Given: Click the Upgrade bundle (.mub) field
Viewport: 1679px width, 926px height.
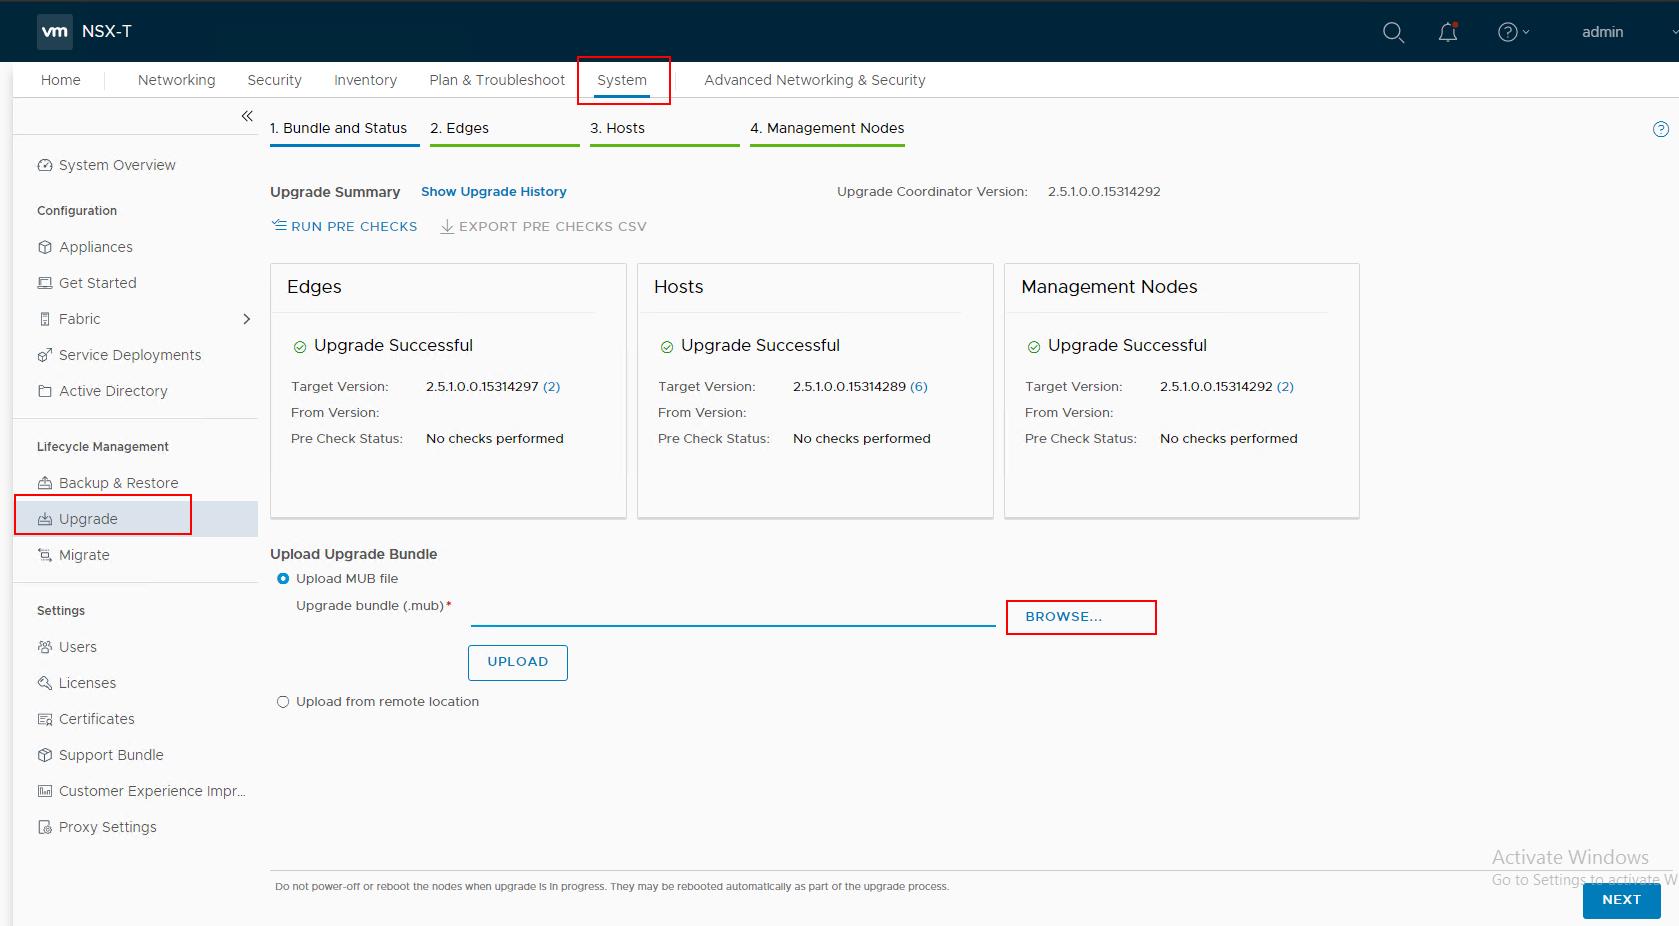Looking at the screenshot, I should pyautogui.click(x=733, y=612).
